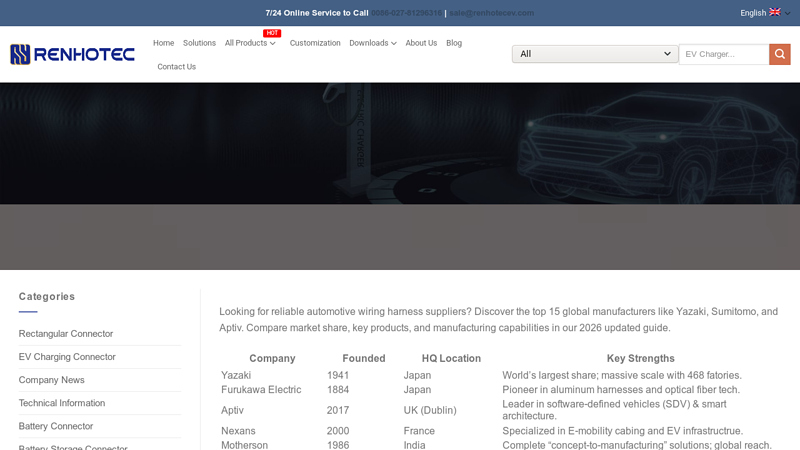Click the EV Charger search field
The height and width of the screenshot is (450, 800).
pyautogui.click(x=724, y=54)
